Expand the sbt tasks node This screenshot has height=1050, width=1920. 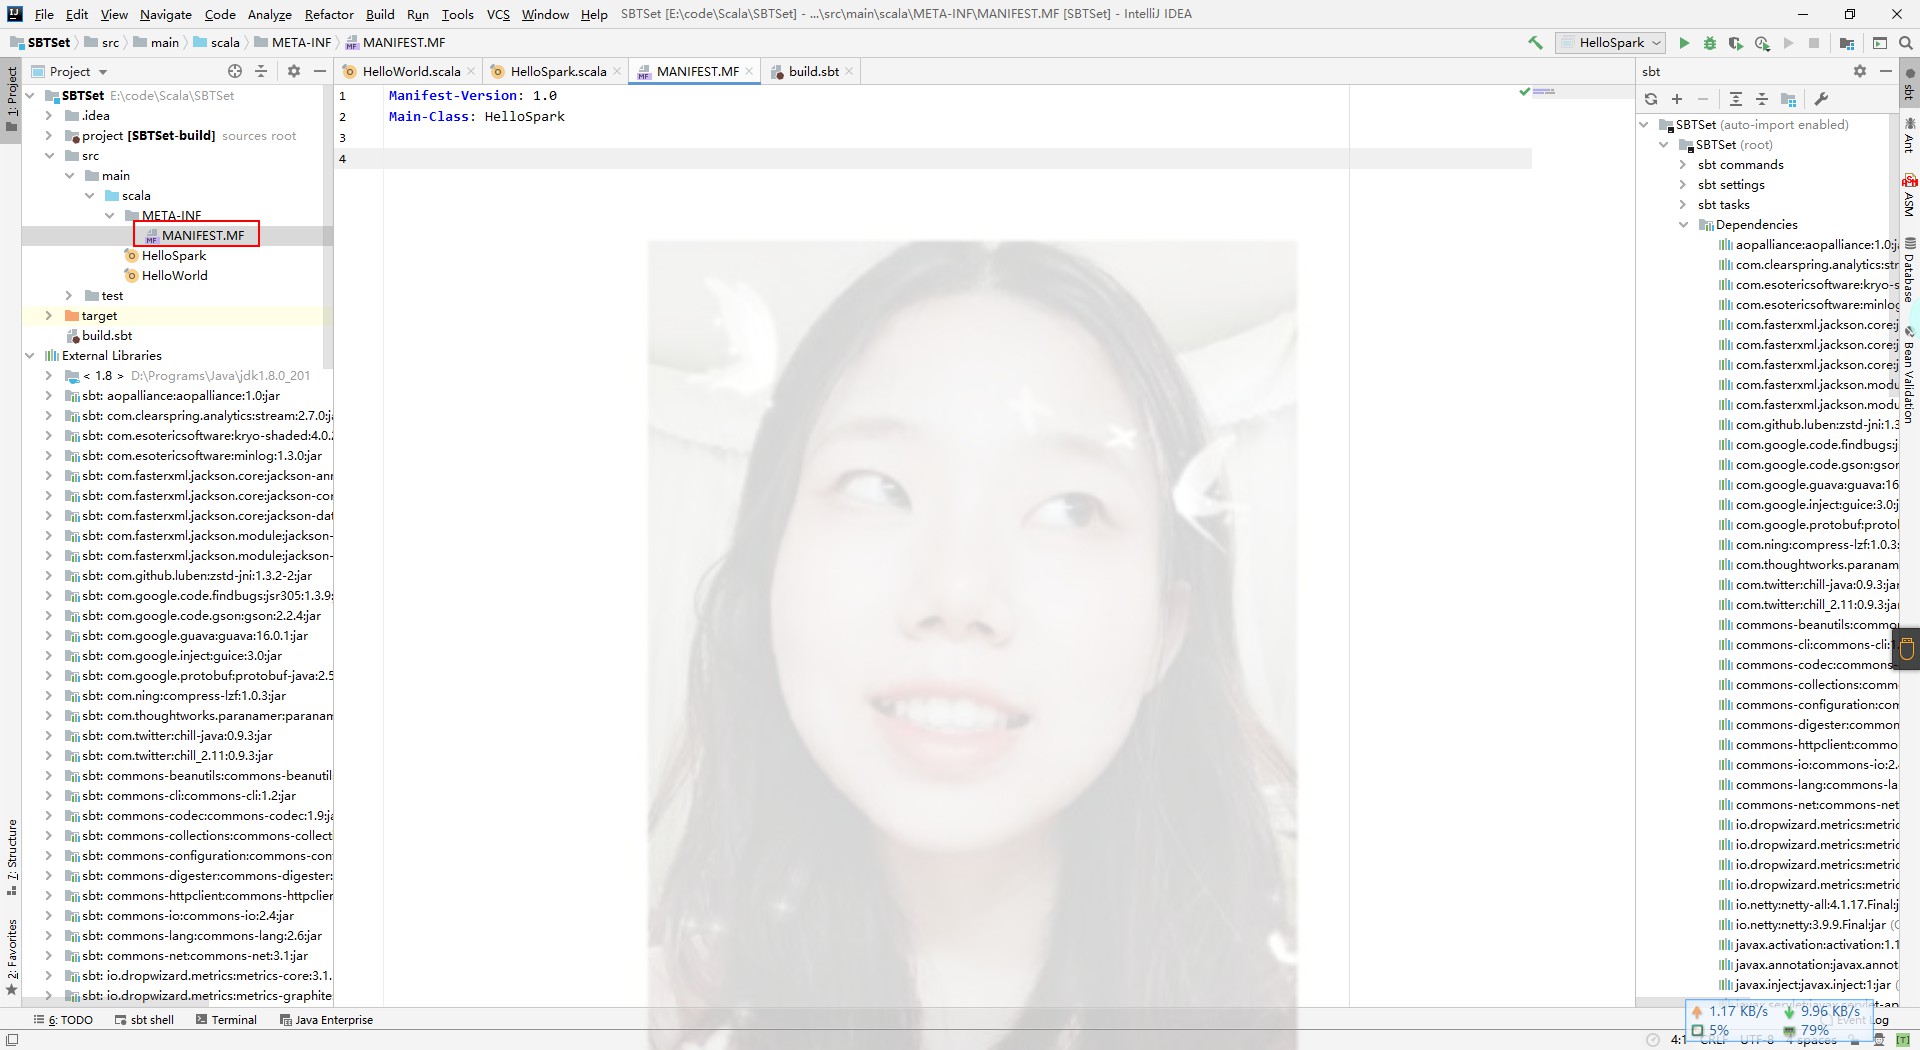point(1684,204)
